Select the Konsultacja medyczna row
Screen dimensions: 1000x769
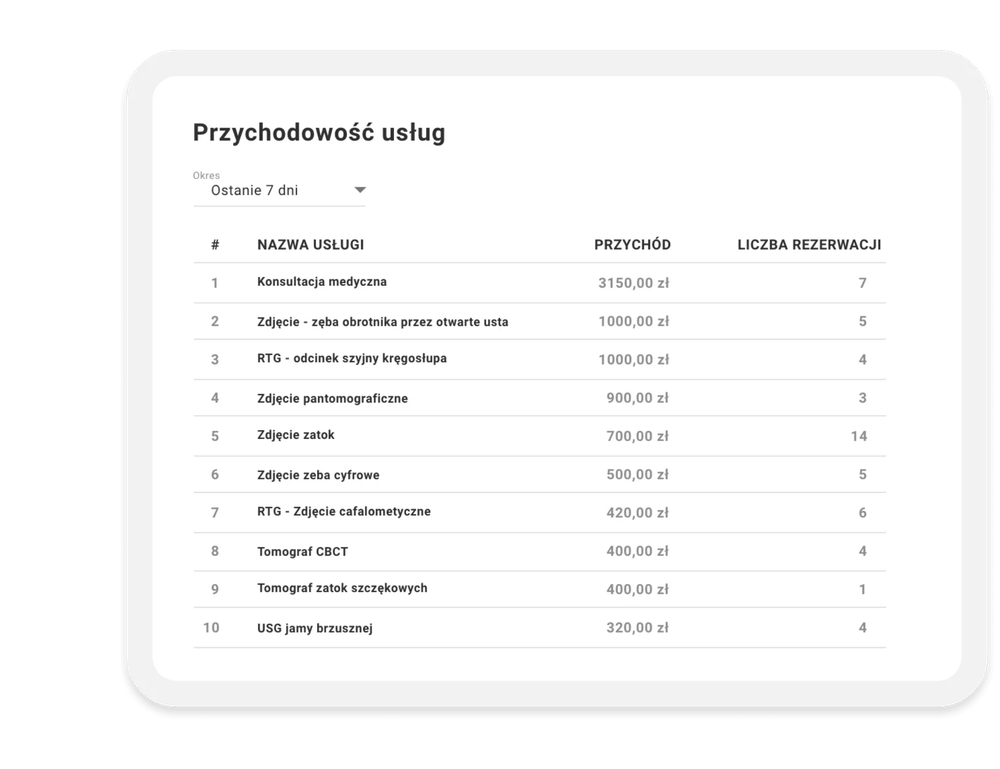click(321, 282)
